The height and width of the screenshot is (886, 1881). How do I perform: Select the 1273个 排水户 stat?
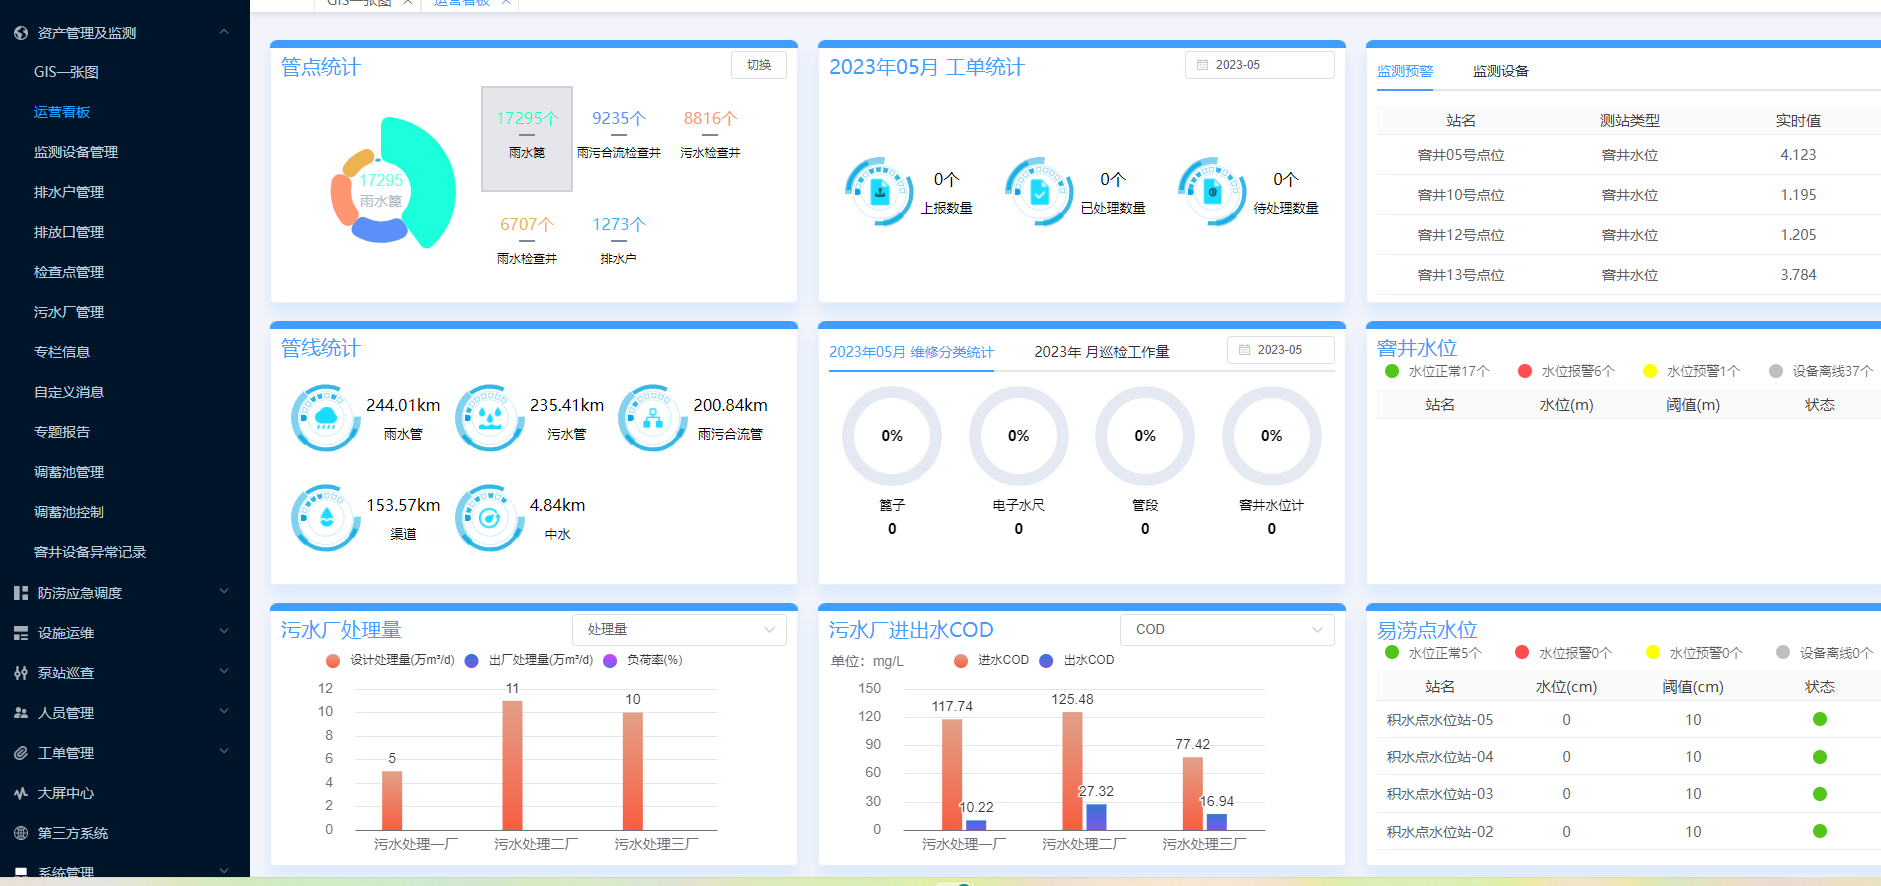(x=619, y=240)
